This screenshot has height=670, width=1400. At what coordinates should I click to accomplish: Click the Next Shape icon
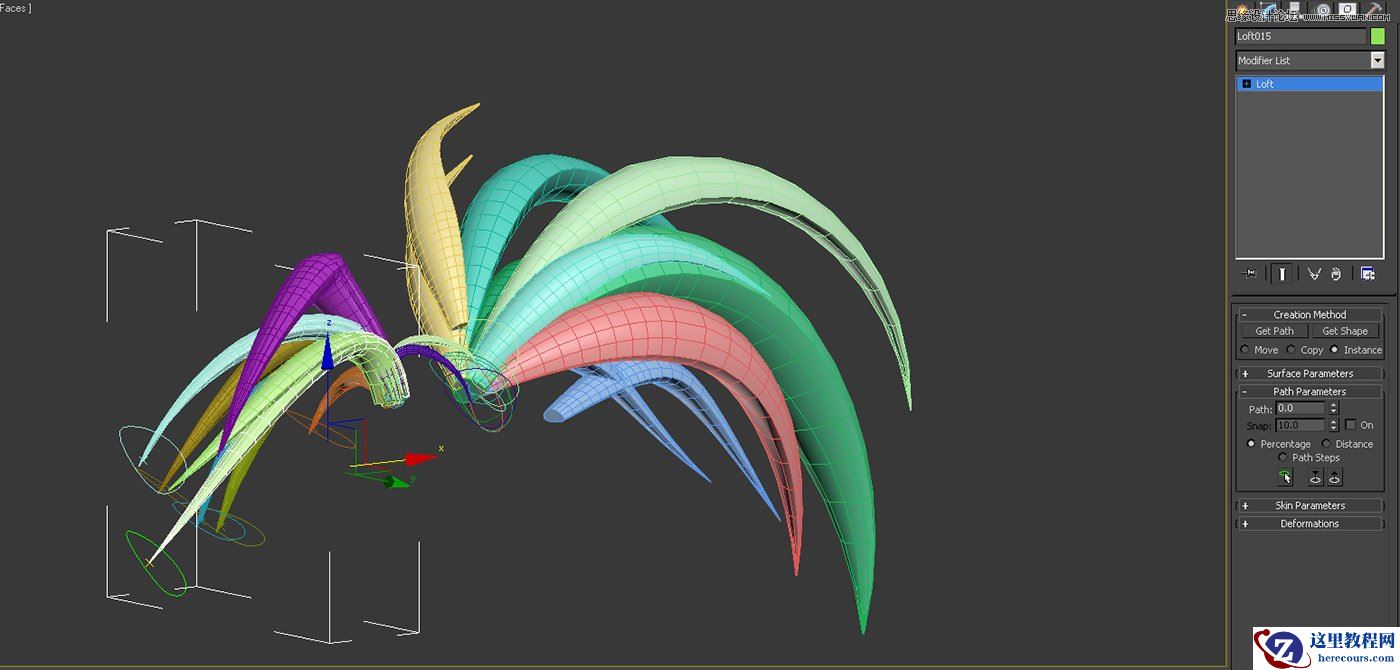[1335, 477]
